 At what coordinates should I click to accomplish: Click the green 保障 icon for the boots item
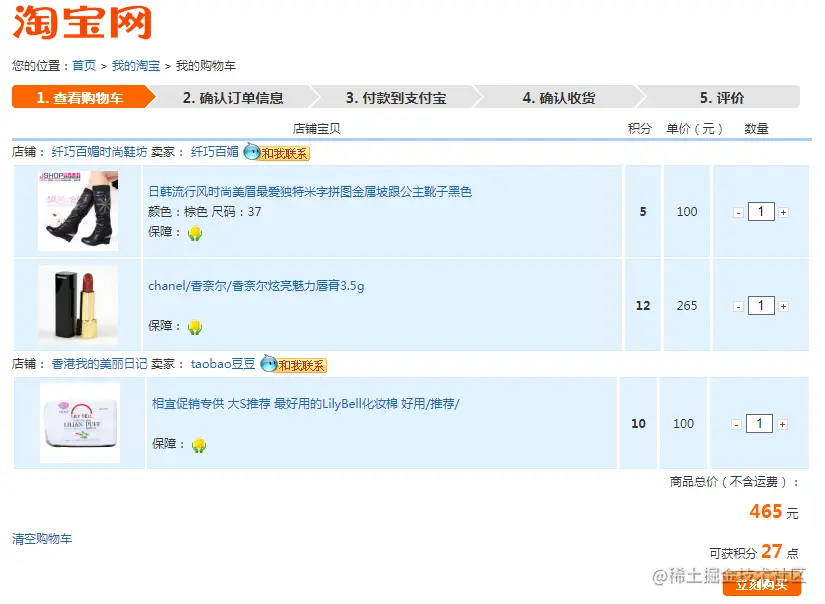[x=194, y=233]
